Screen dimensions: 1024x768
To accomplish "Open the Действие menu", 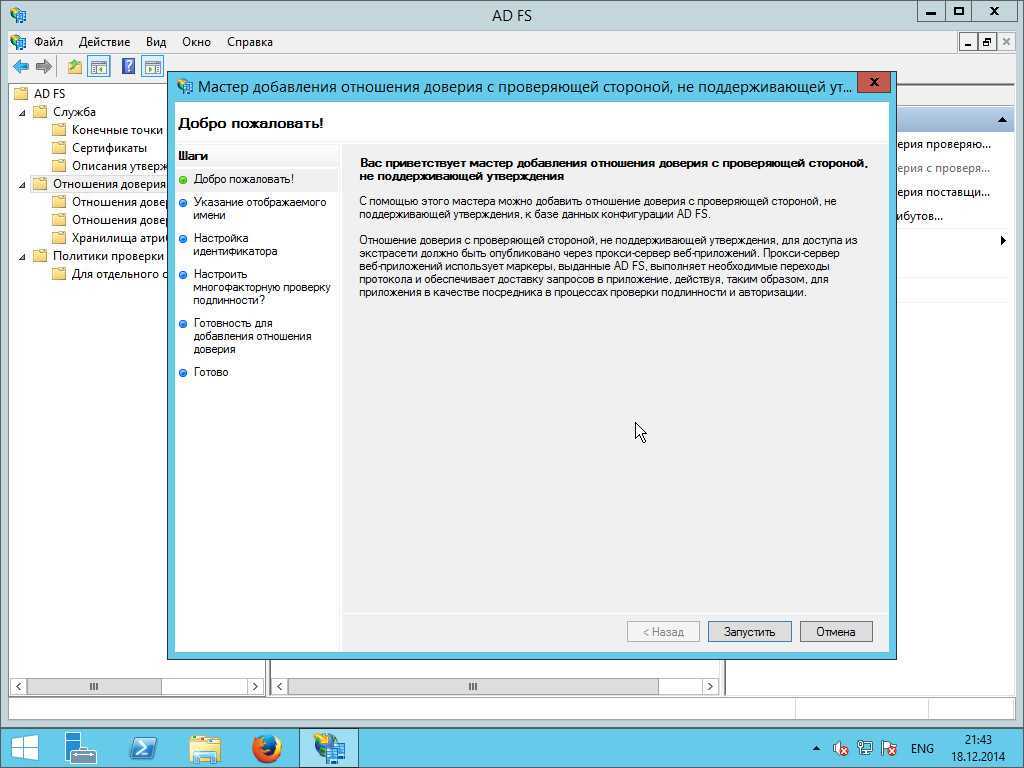I will 104,42.
